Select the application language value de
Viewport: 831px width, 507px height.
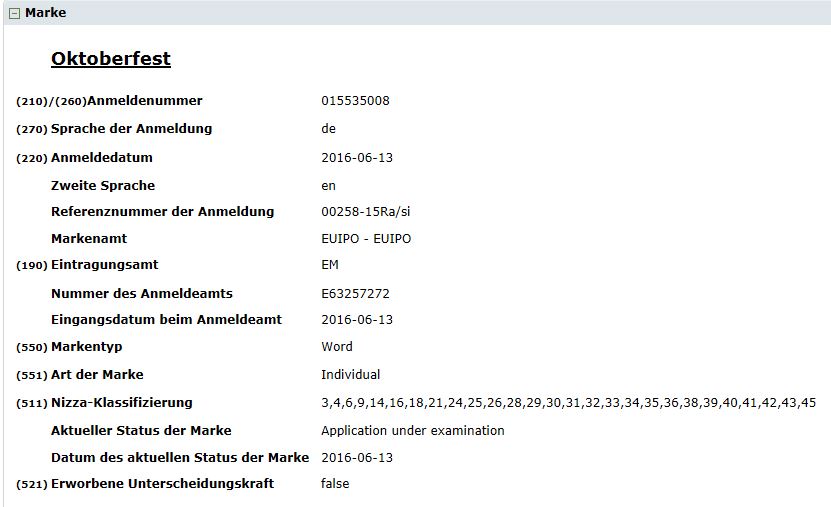tap(328, 129)
